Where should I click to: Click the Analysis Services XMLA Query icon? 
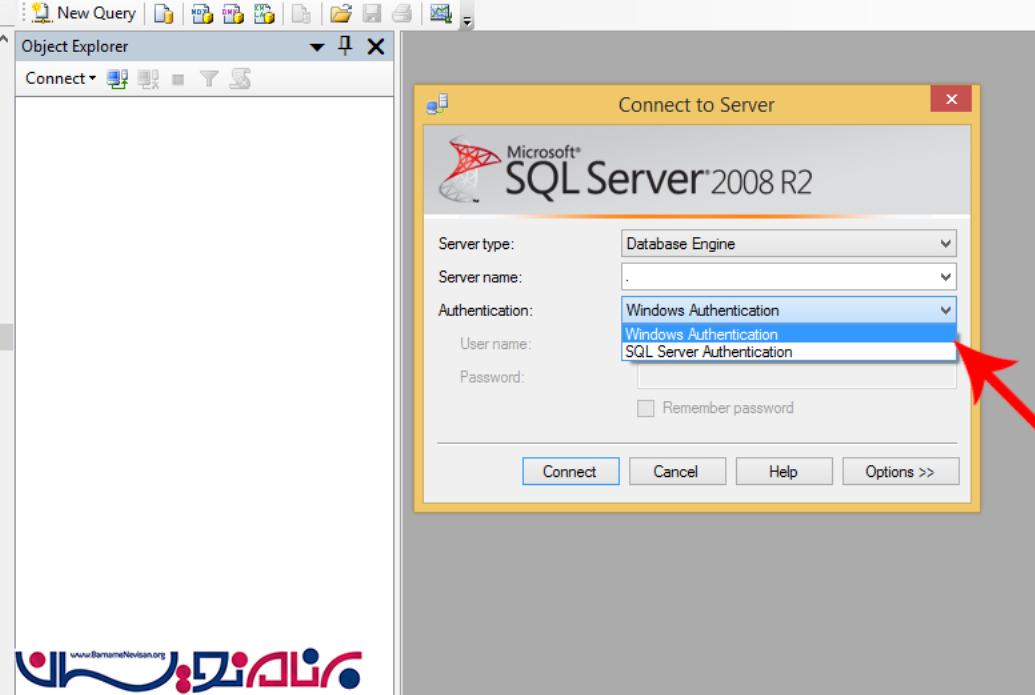[264, 14]
